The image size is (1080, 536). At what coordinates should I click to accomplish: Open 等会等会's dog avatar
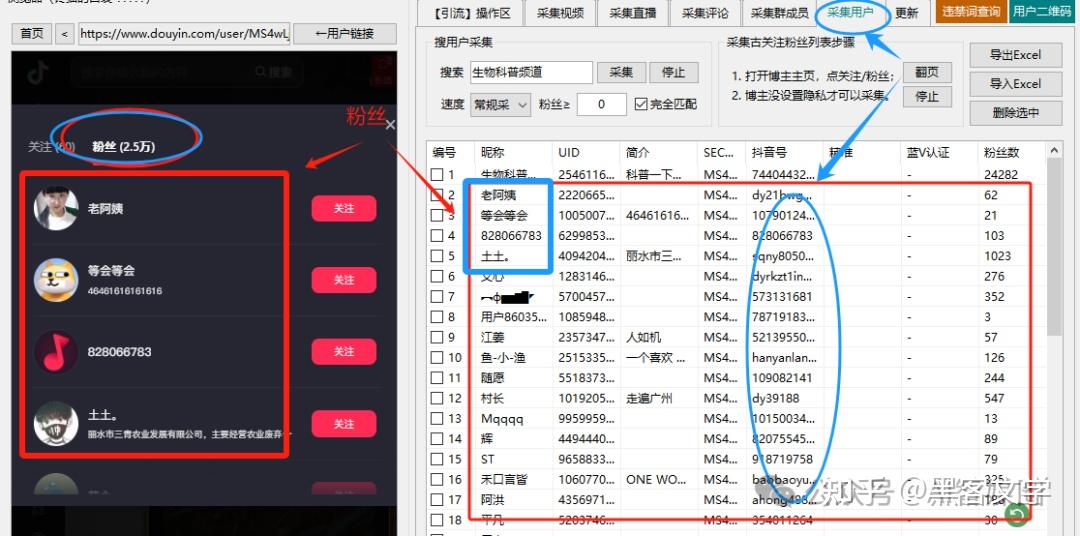(x=56, y=280)
